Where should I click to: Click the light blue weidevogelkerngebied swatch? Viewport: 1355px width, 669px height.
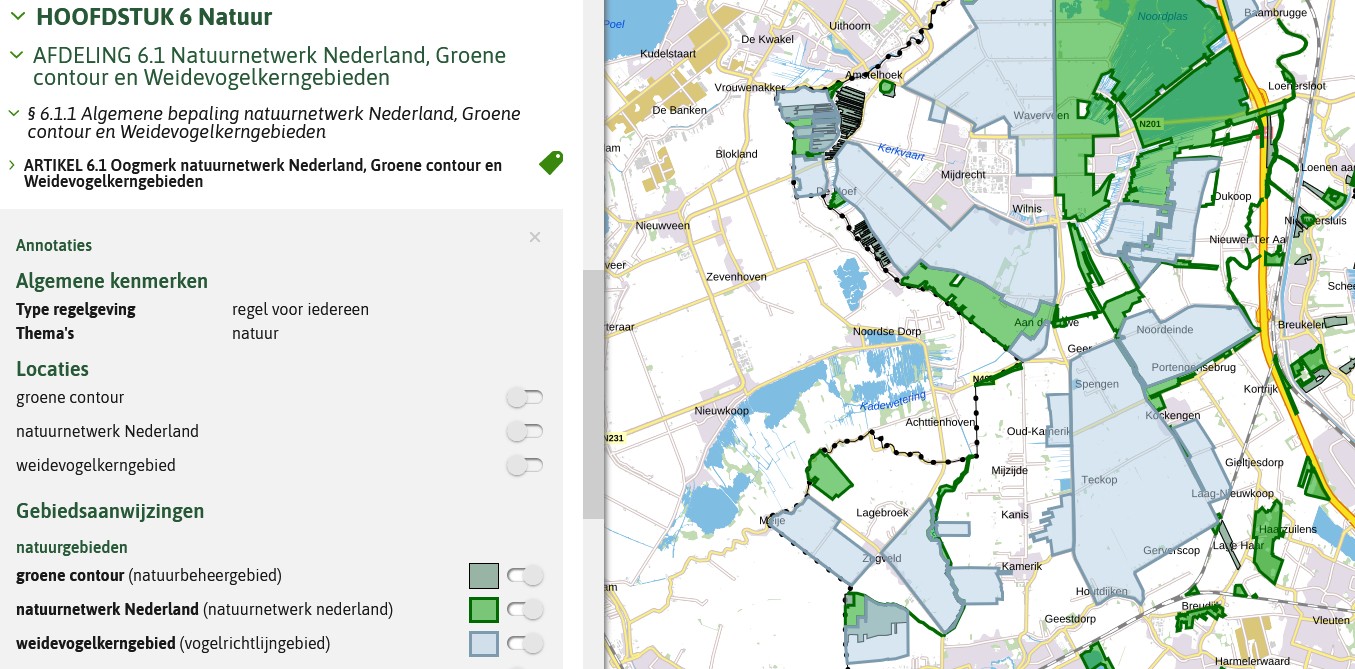[484, 643]
